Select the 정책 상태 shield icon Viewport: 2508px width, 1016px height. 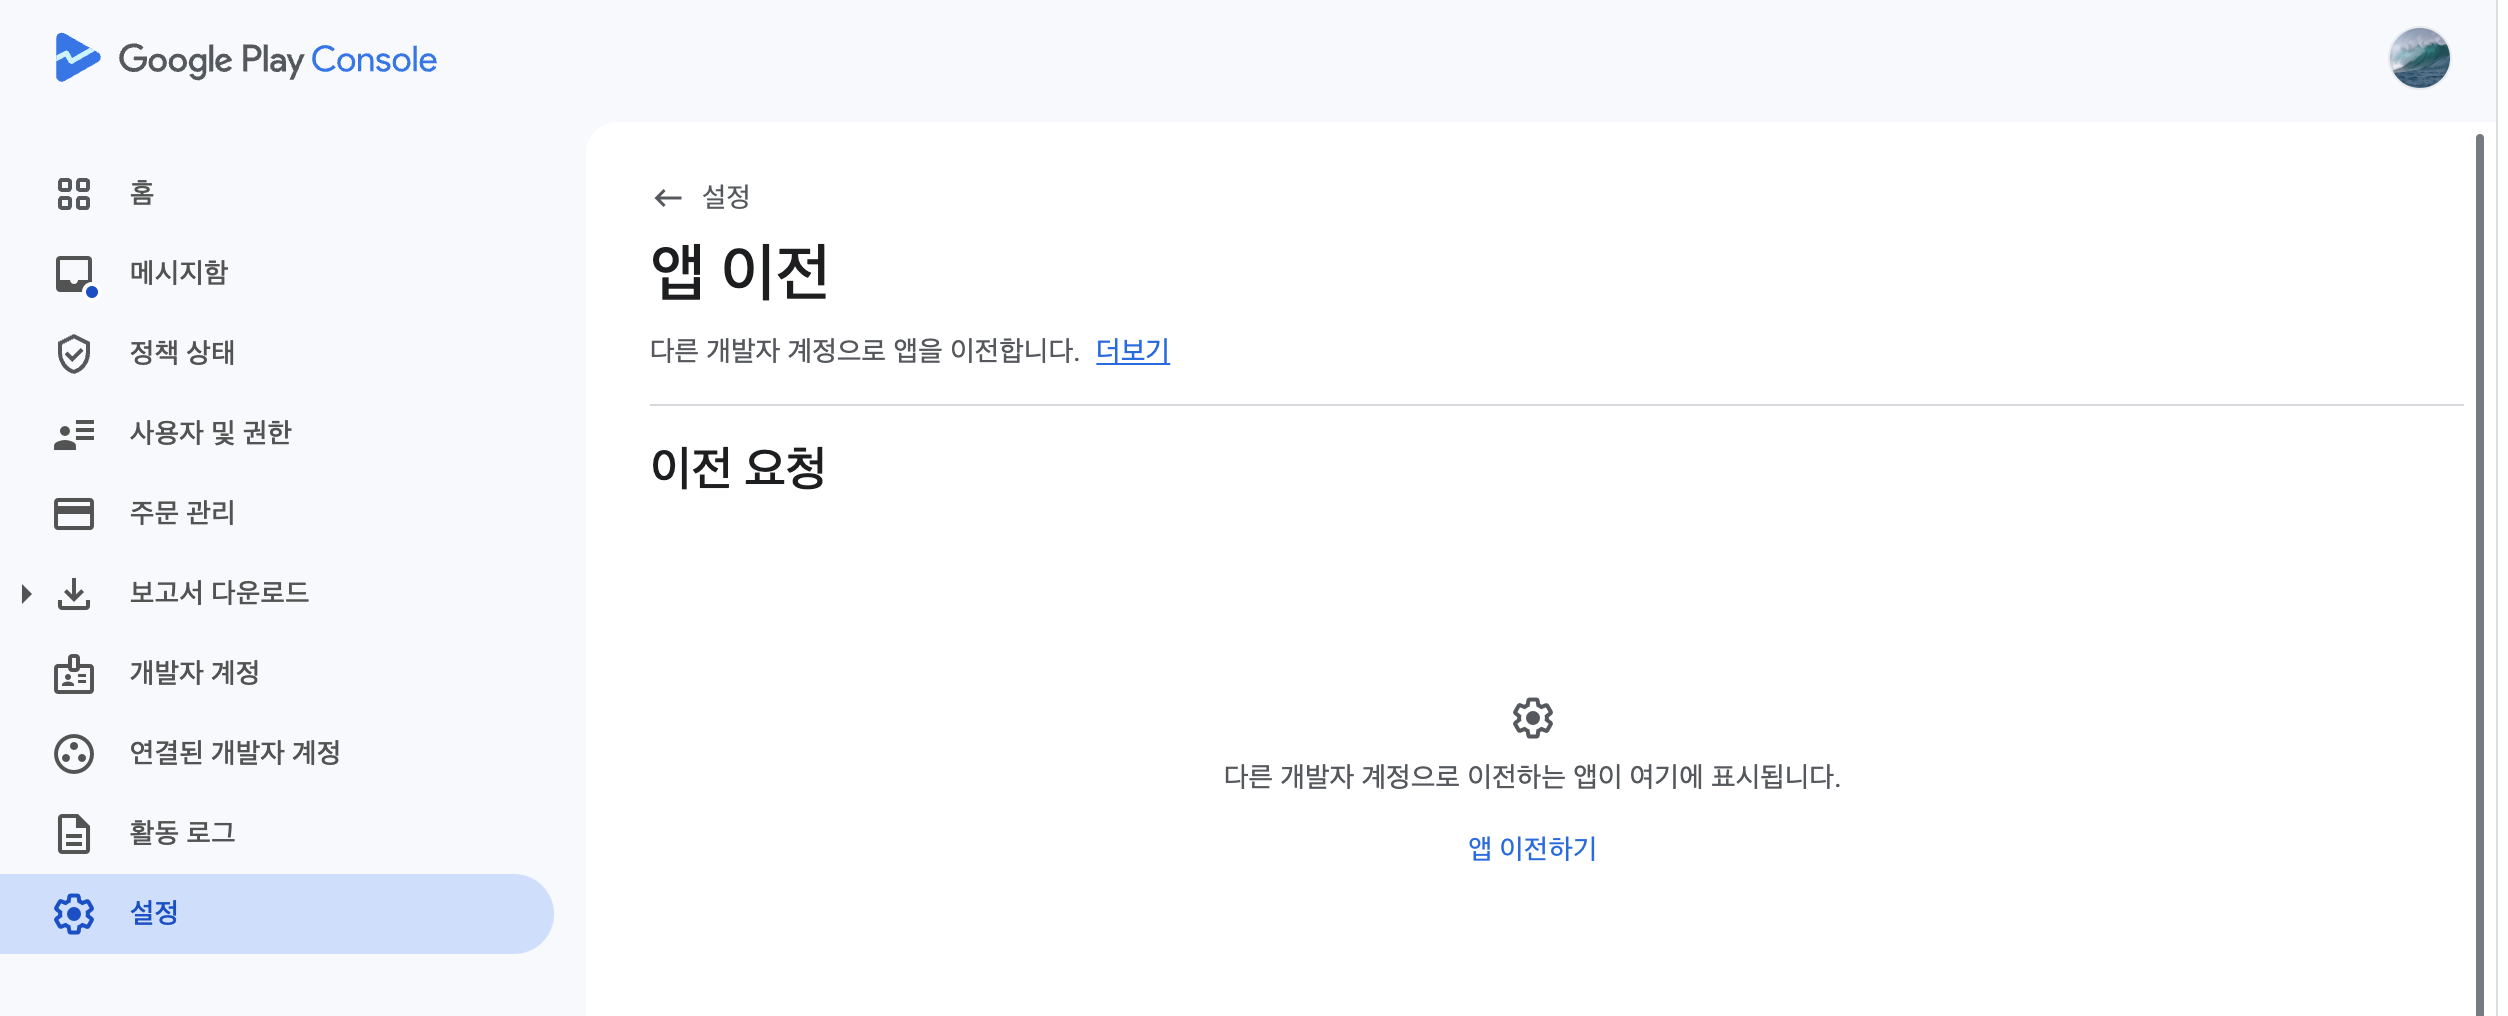pos(73,352)
